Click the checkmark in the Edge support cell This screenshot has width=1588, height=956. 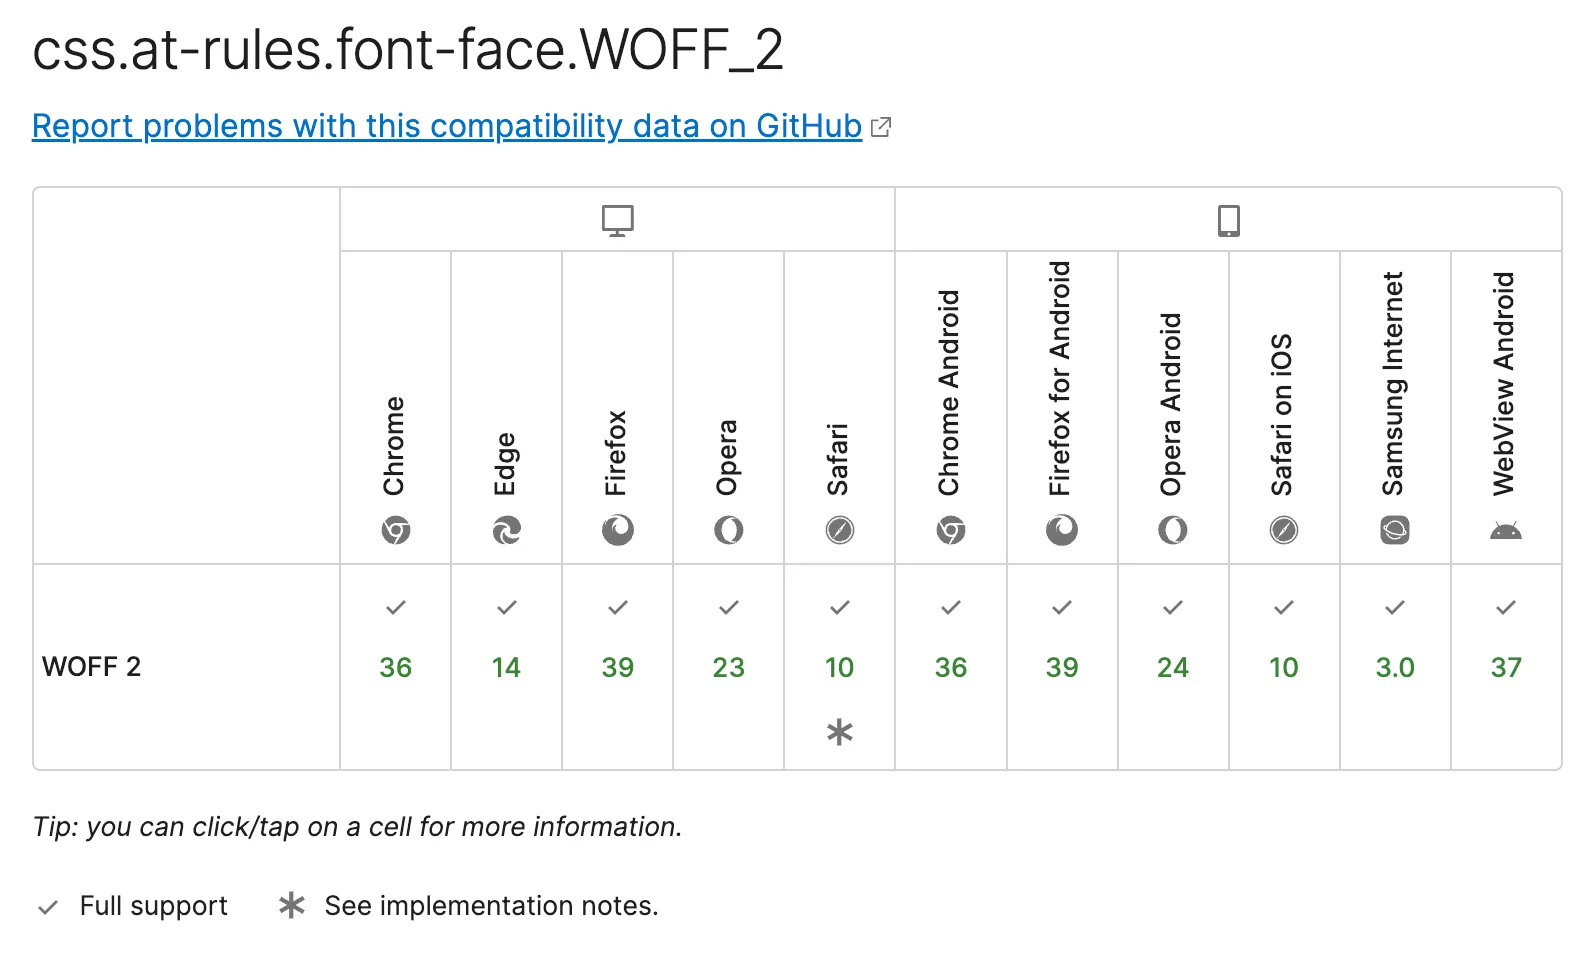506,607
